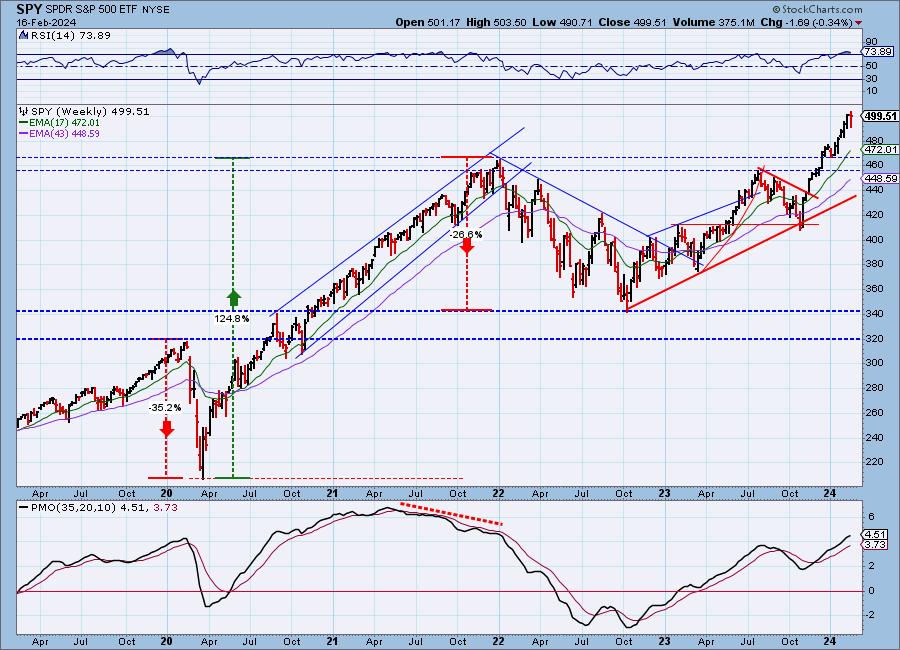Click the 400 price axis label
The image size is (900, 650).
(x=874, y=239)
